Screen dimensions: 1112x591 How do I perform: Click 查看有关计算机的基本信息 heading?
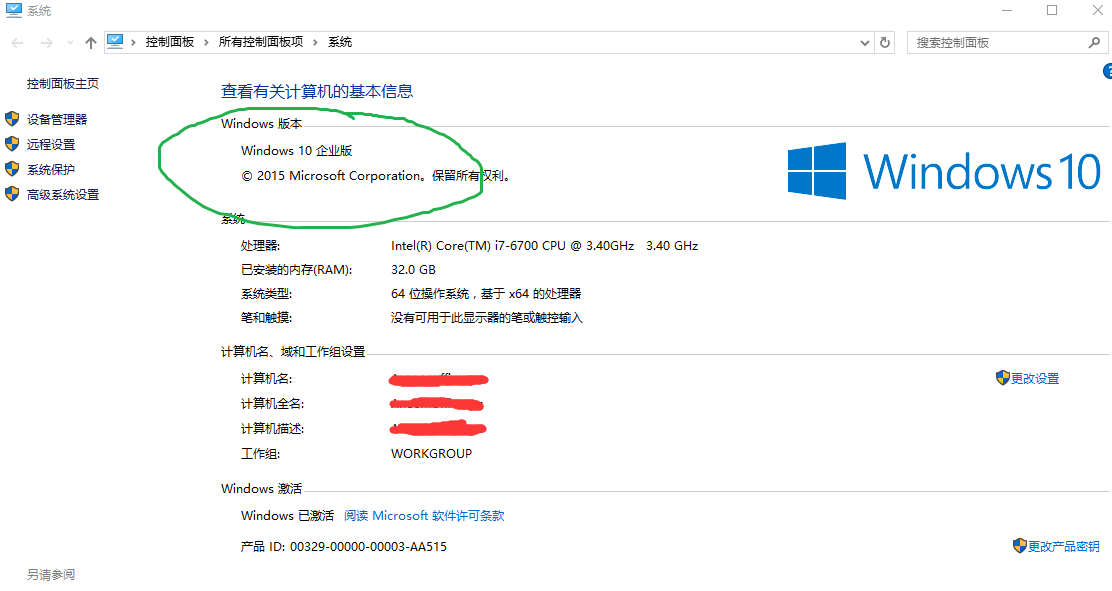[x=317, y=92]
